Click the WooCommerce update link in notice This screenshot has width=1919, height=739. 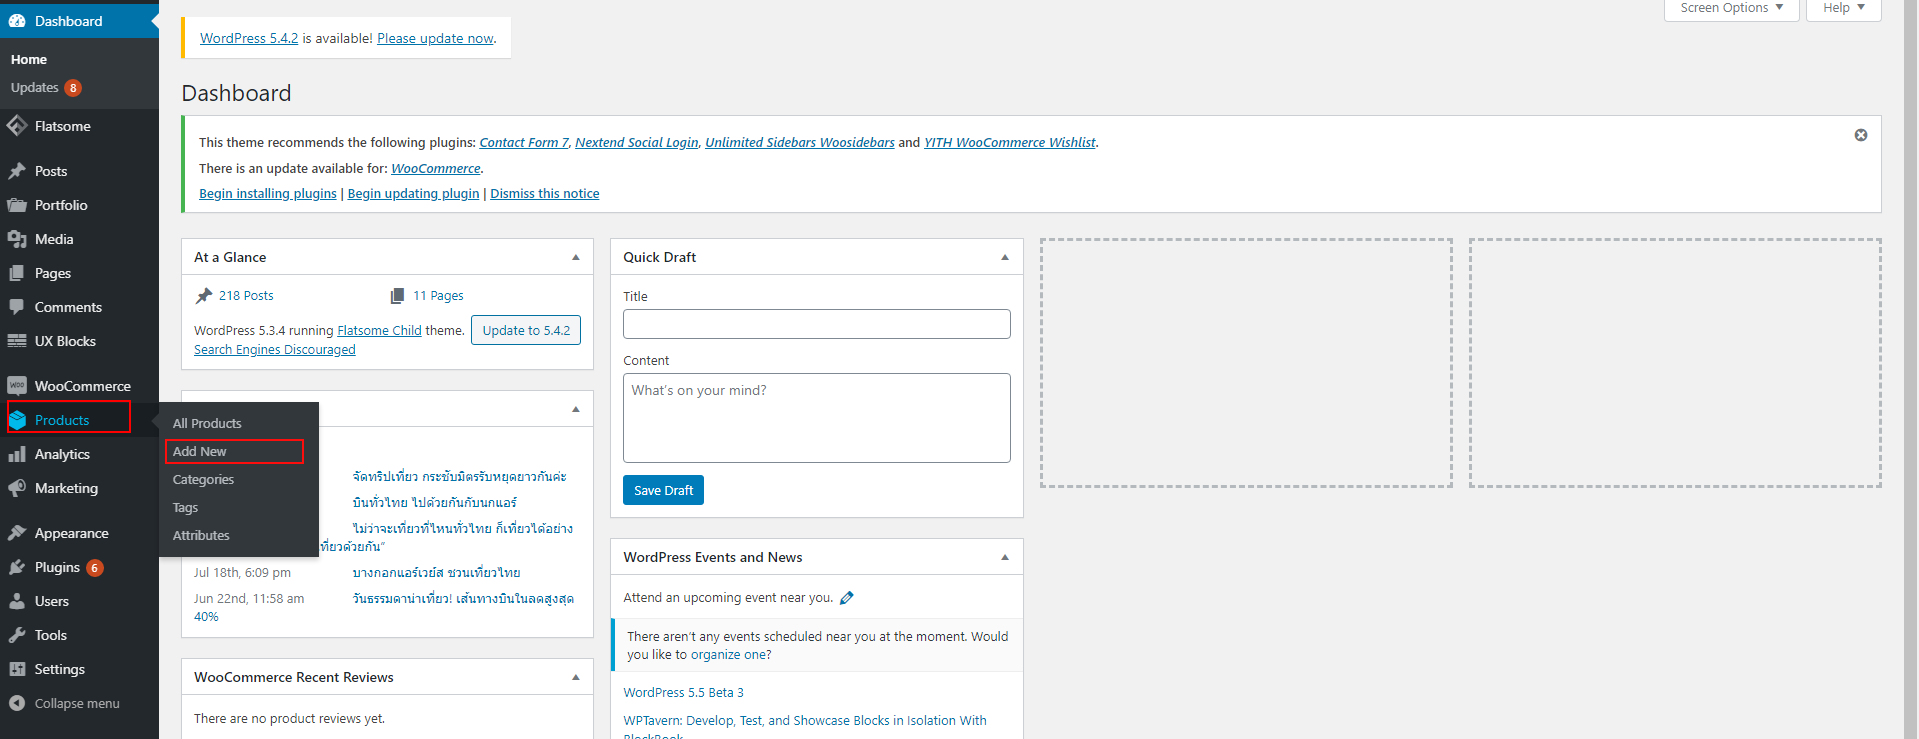point(436,169)
